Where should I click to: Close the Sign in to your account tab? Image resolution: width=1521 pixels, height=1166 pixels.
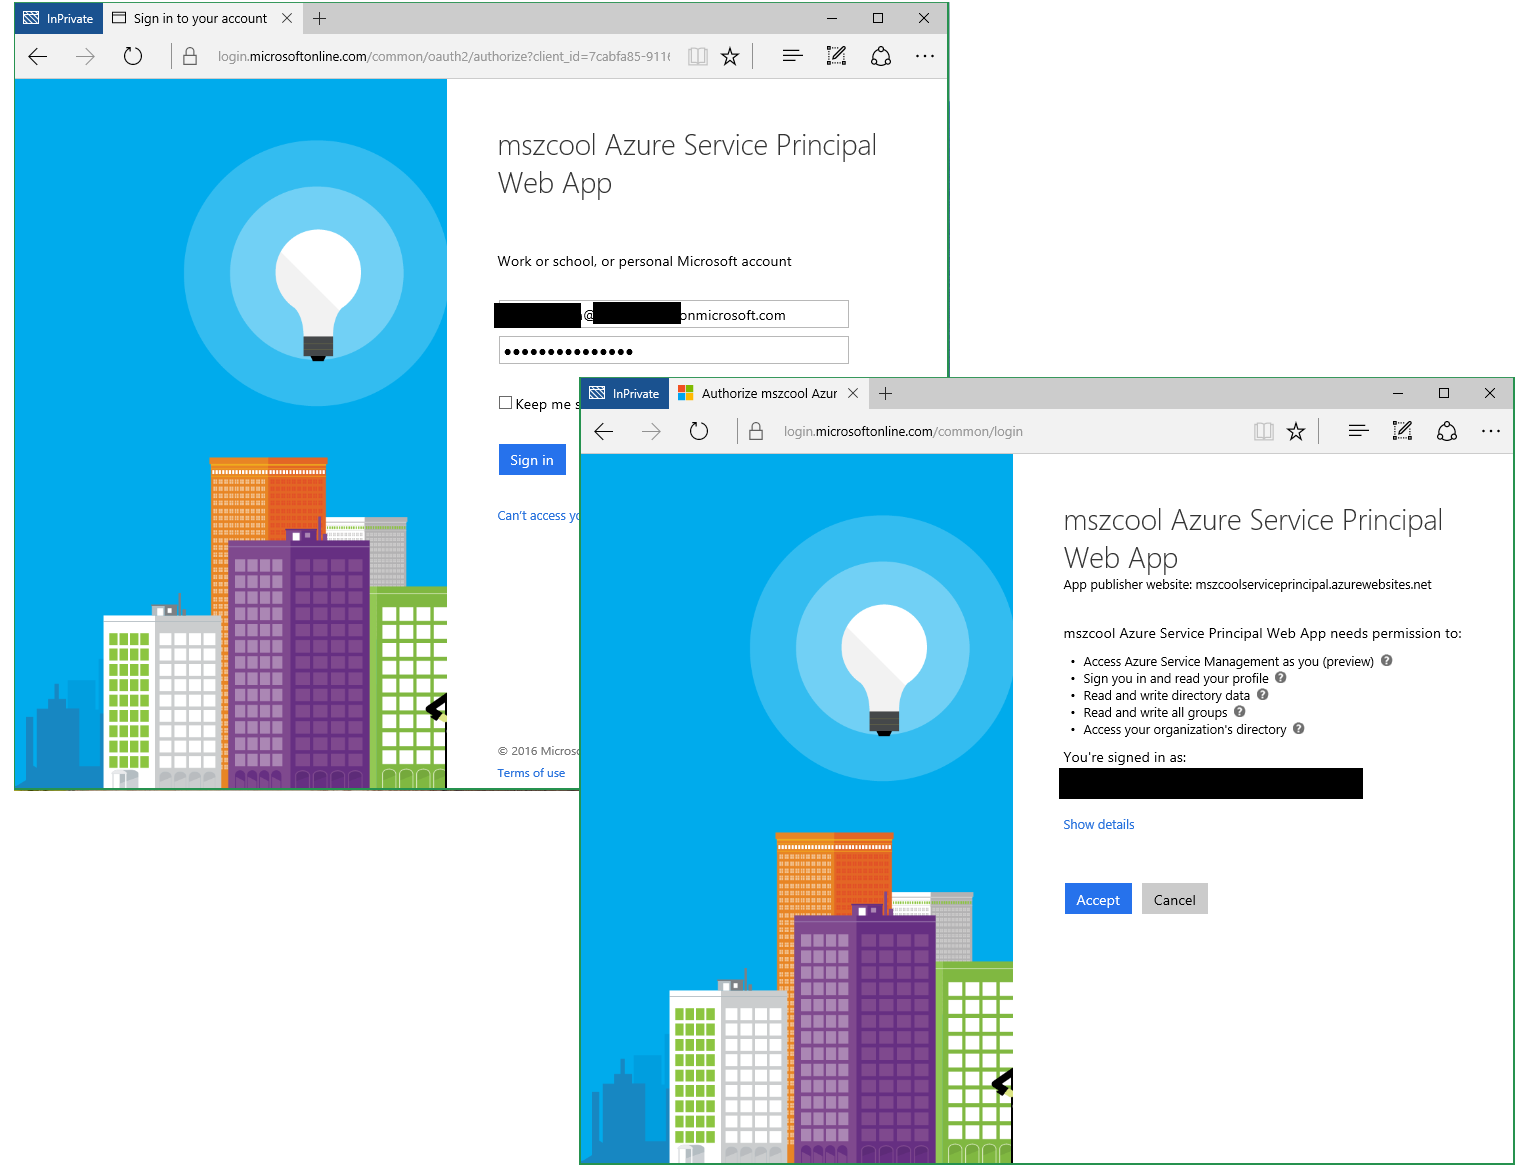pos(287,18)
